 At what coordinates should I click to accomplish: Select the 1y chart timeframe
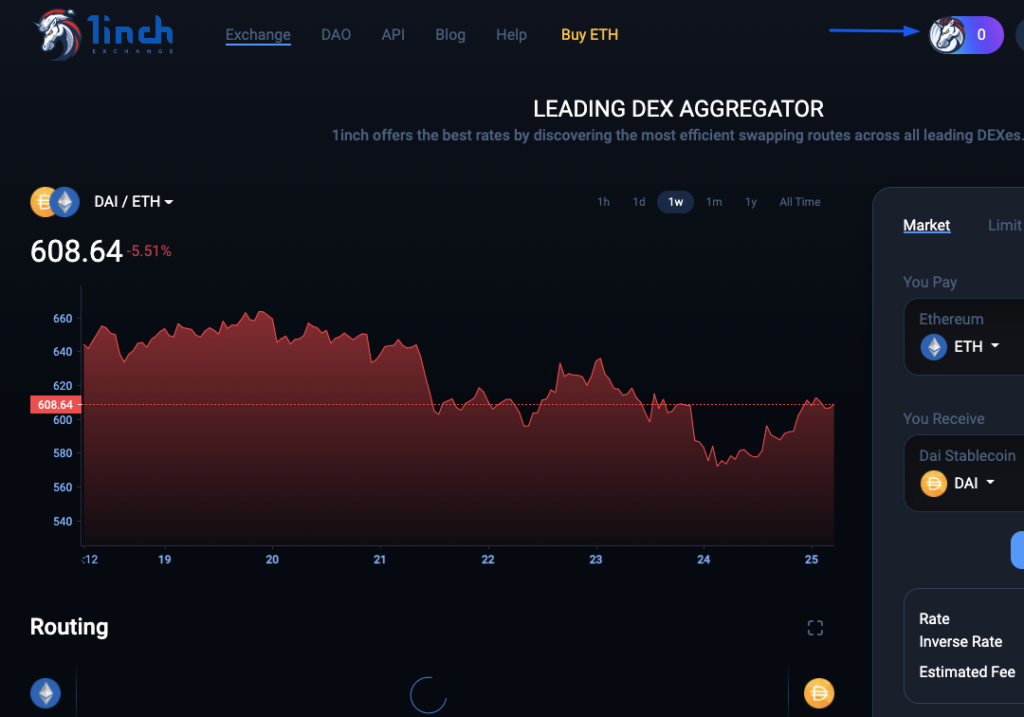click(x=751, y=202)
